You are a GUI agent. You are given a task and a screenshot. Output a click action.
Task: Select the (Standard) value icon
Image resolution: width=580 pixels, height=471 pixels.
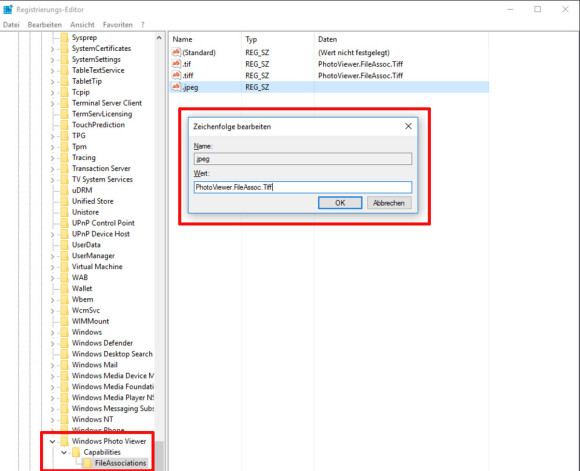[x=176, y=52]
